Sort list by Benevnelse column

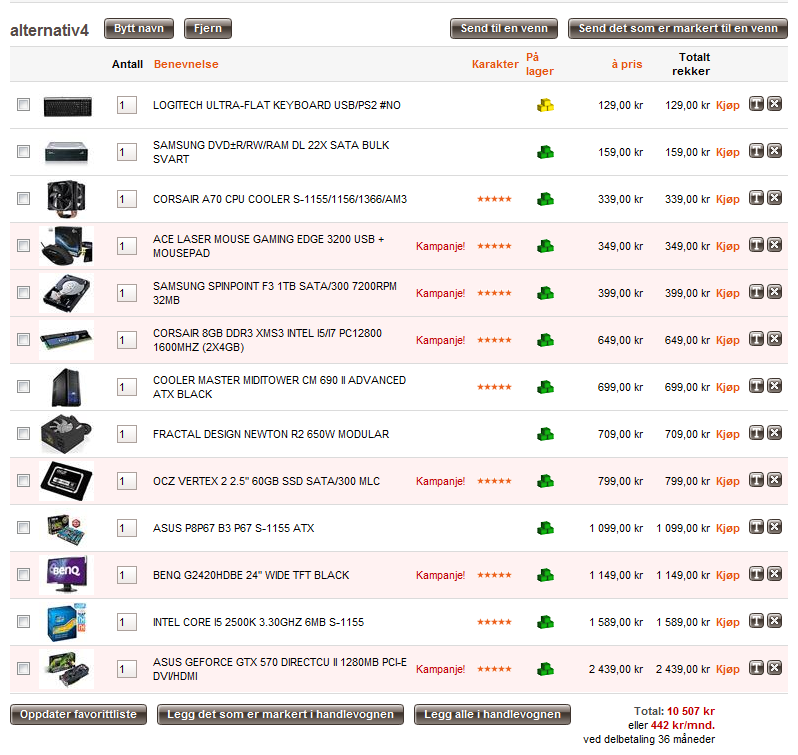186,64
